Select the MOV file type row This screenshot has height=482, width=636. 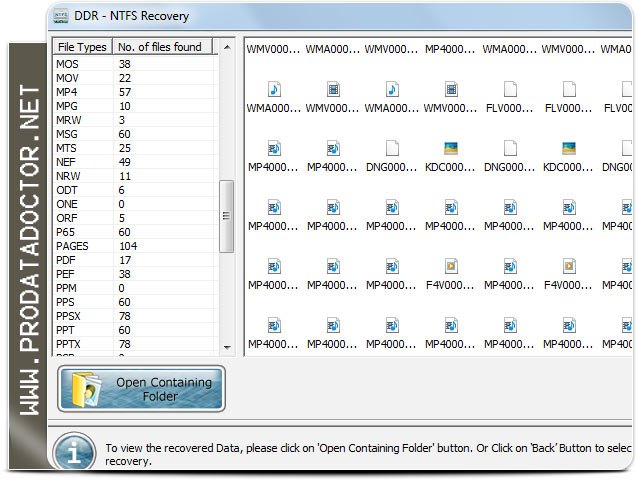point(135,78)
